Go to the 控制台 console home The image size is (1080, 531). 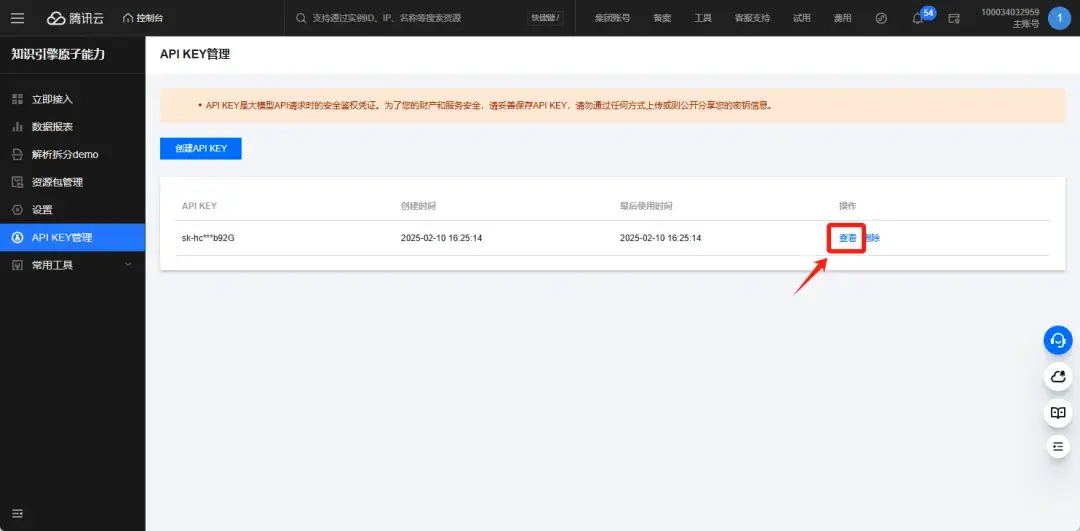[143, 19]
